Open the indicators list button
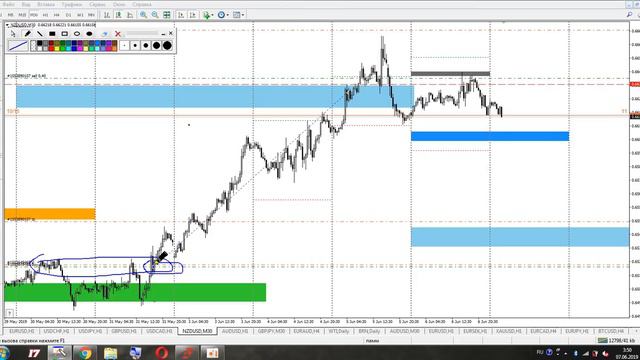The image size is (640, 360). (207, 15)
